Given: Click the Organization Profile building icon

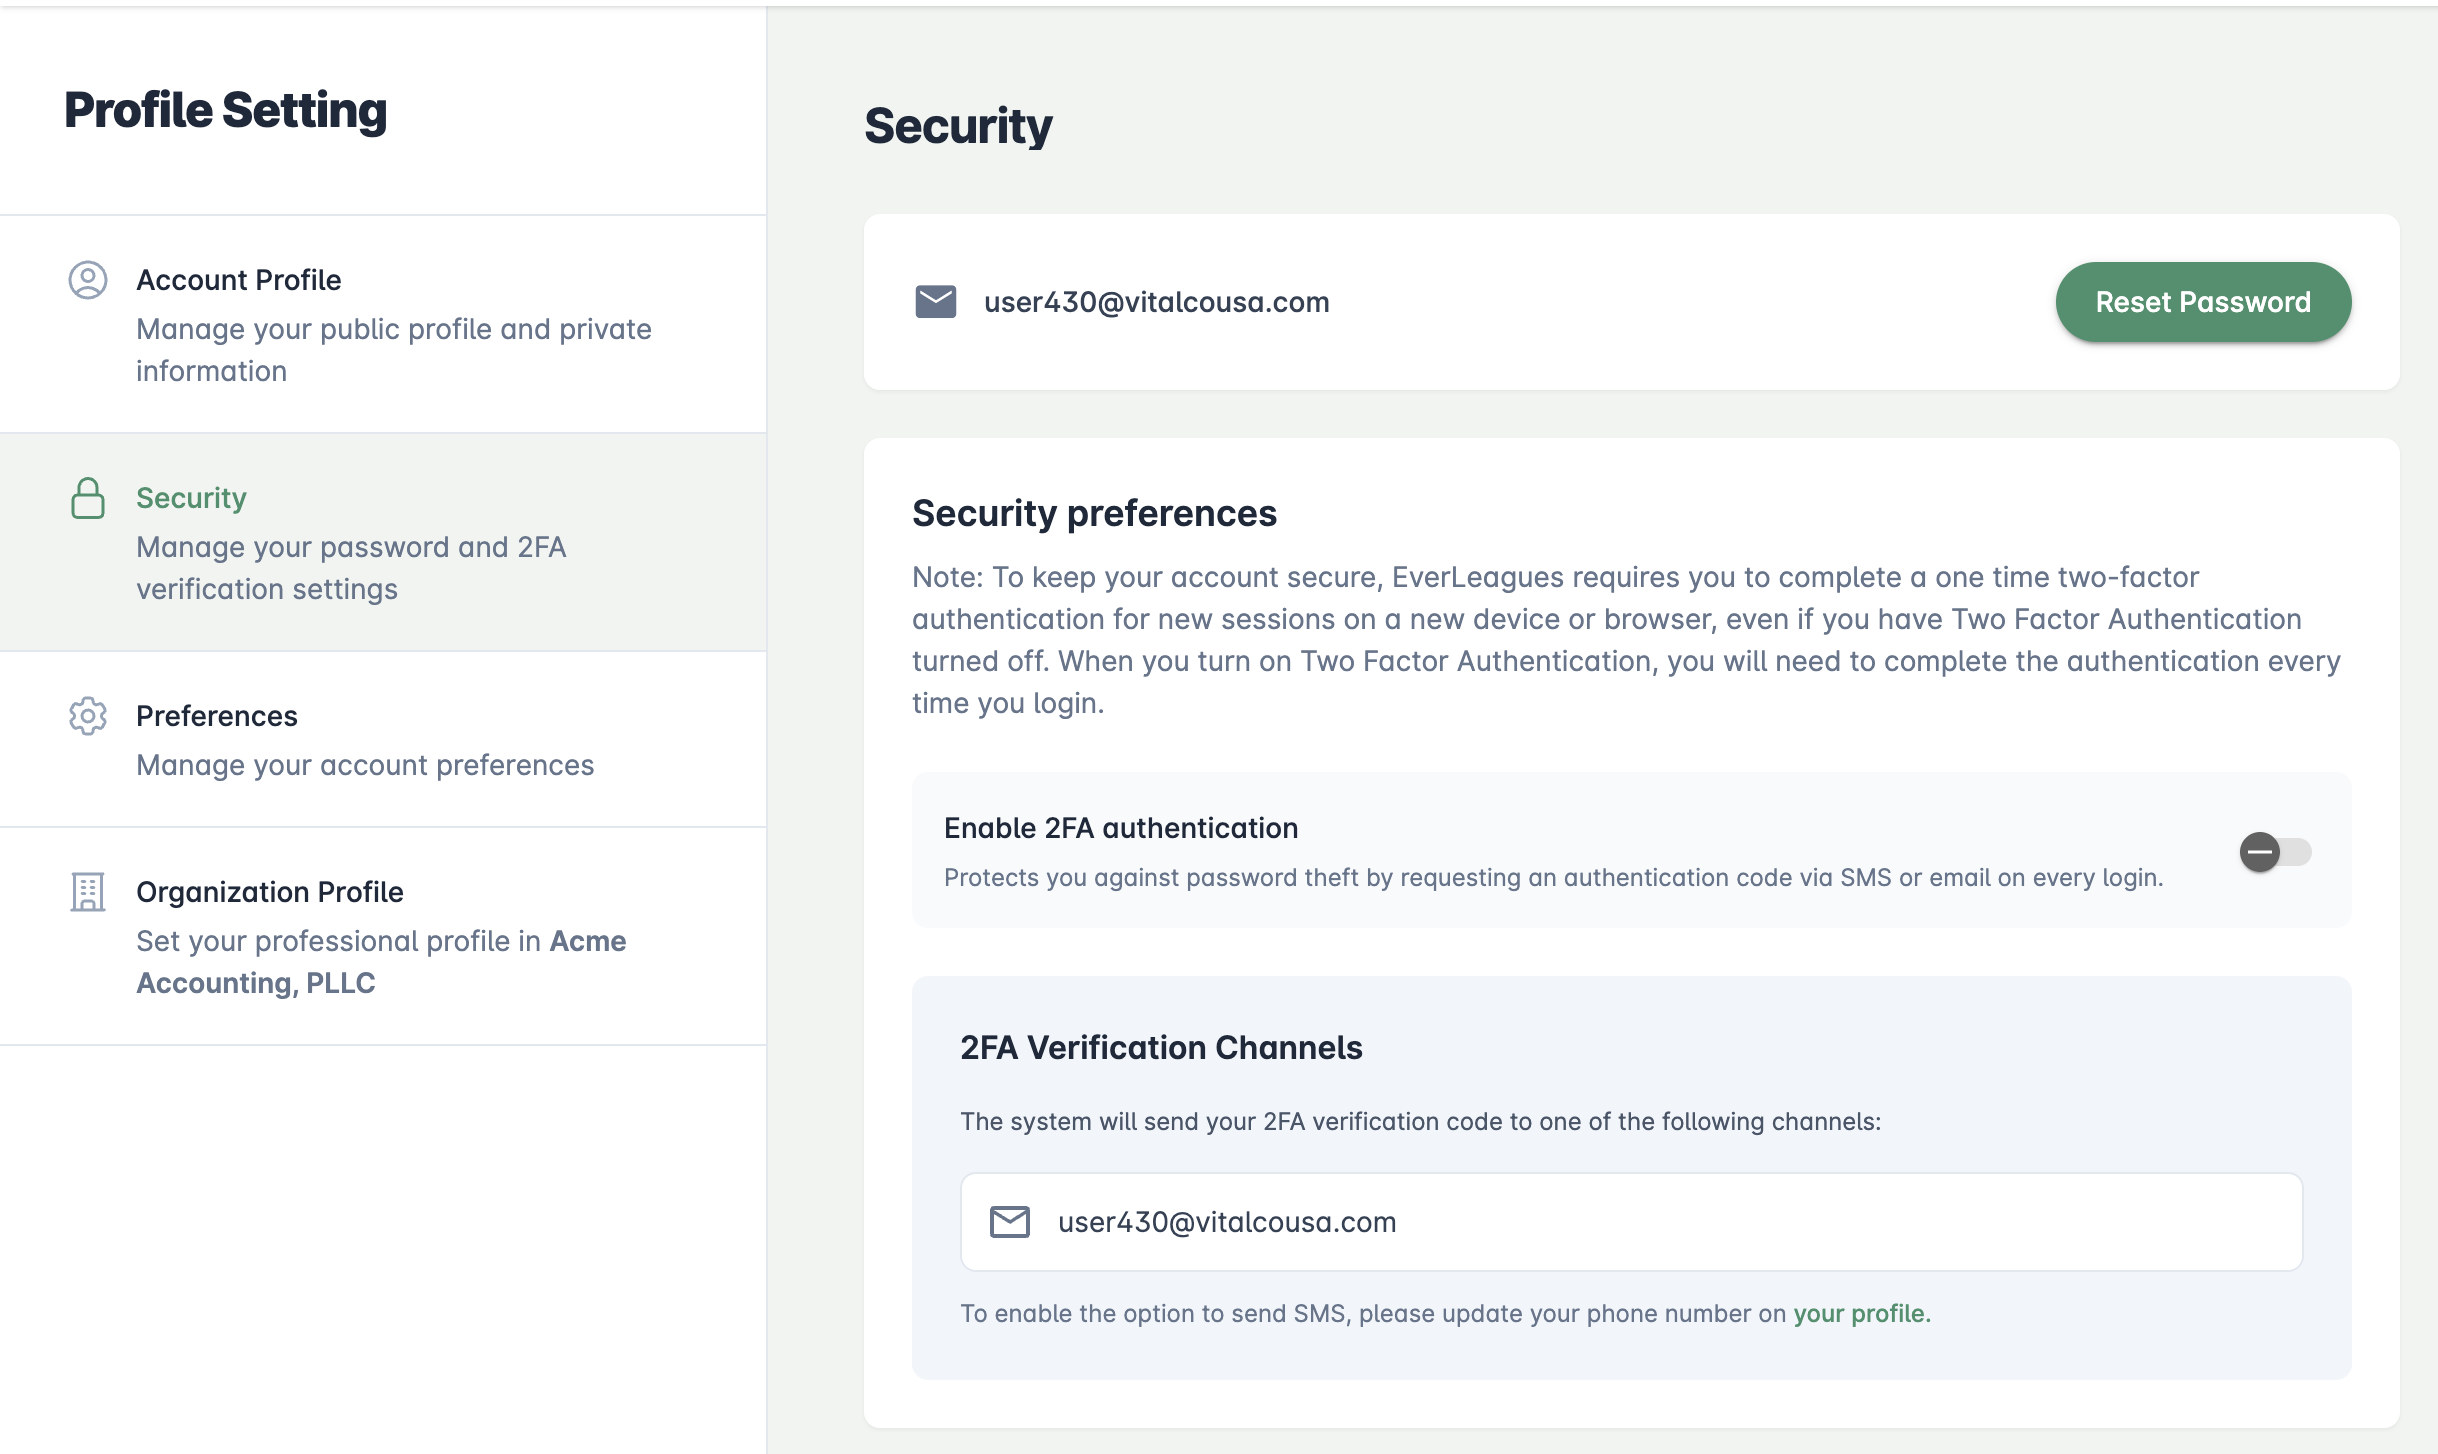Looking at the screenshot, I should (x=88, y=892).
